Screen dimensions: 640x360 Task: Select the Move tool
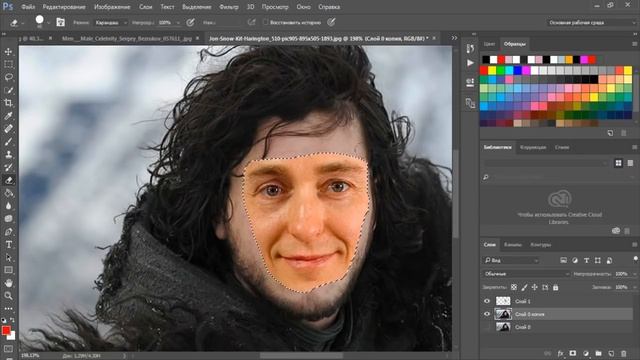(9, 52)
